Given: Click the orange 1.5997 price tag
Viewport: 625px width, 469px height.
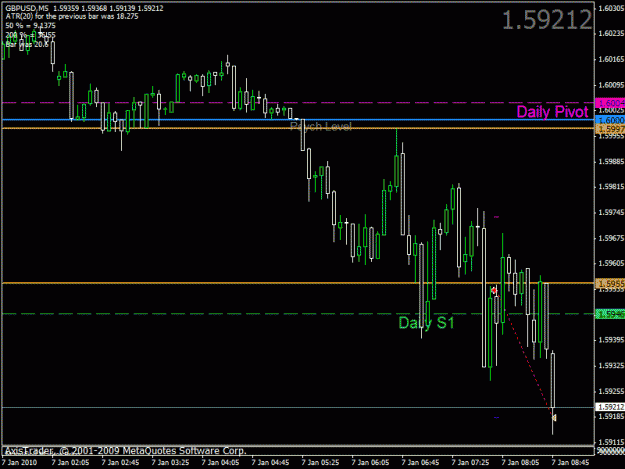Looking at the screenshot, I should click(610, 128).
